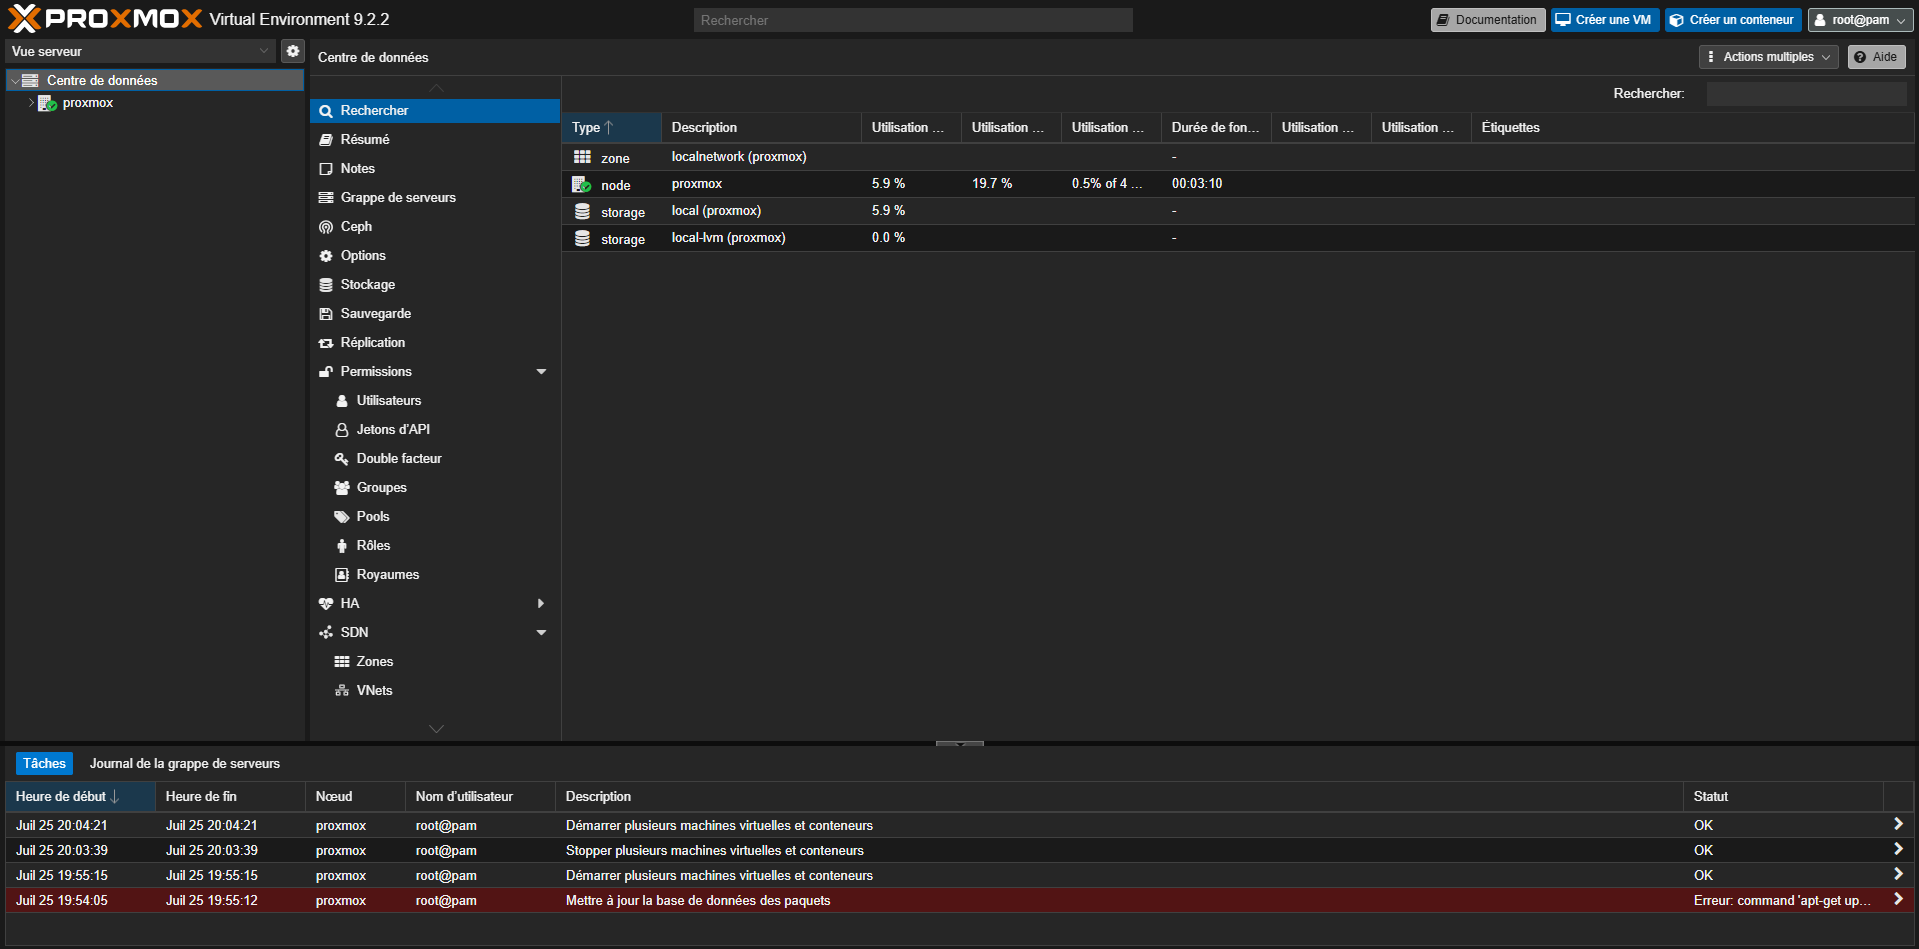Click the Rôles icon

[x=342, y=545]
